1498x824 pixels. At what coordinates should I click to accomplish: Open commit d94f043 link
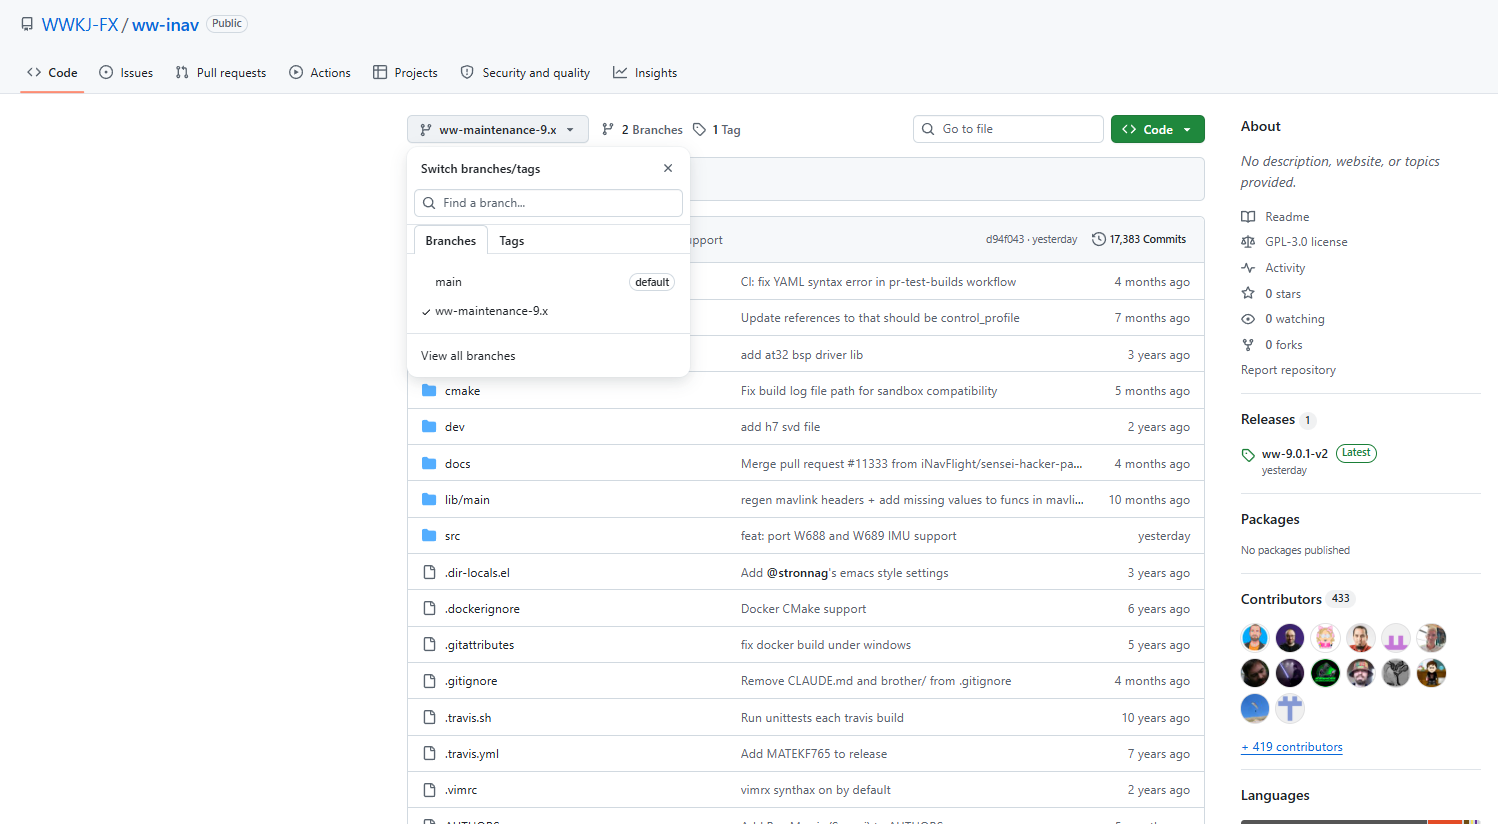pos(1005,240)
